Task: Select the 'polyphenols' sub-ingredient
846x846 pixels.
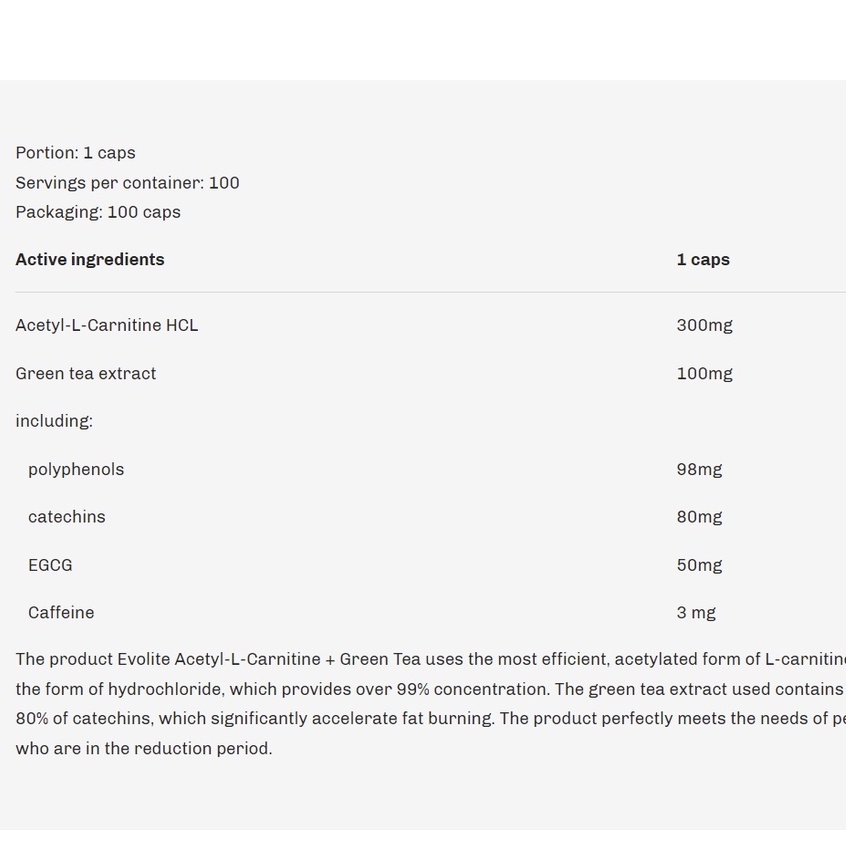Action: pyautogui.click(x=76, y=469)
